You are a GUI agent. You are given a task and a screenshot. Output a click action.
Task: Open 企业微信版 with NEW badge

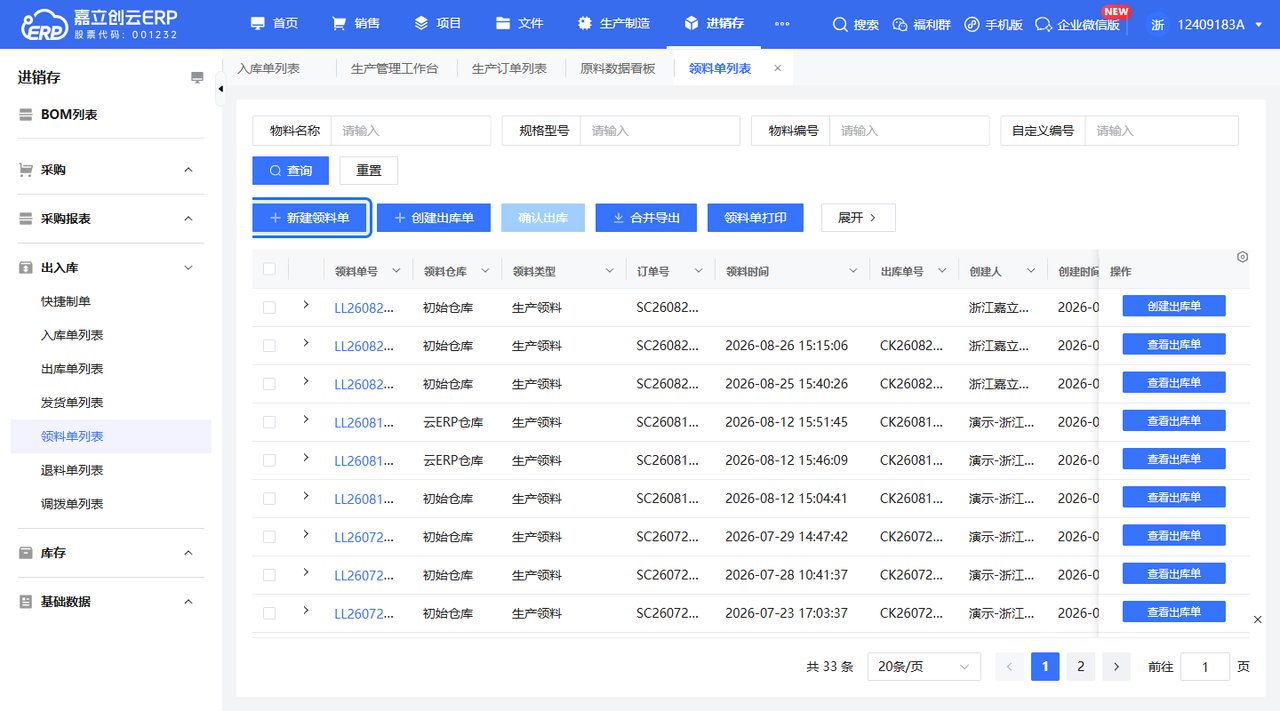pyautogui.click(x=1077, y=24)
